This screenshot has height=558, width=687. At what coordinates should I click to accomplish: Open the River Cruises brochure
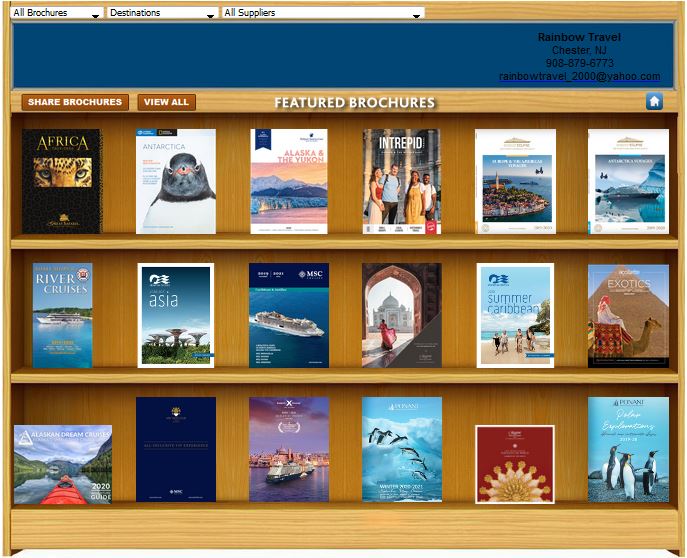tap(62, 315)
